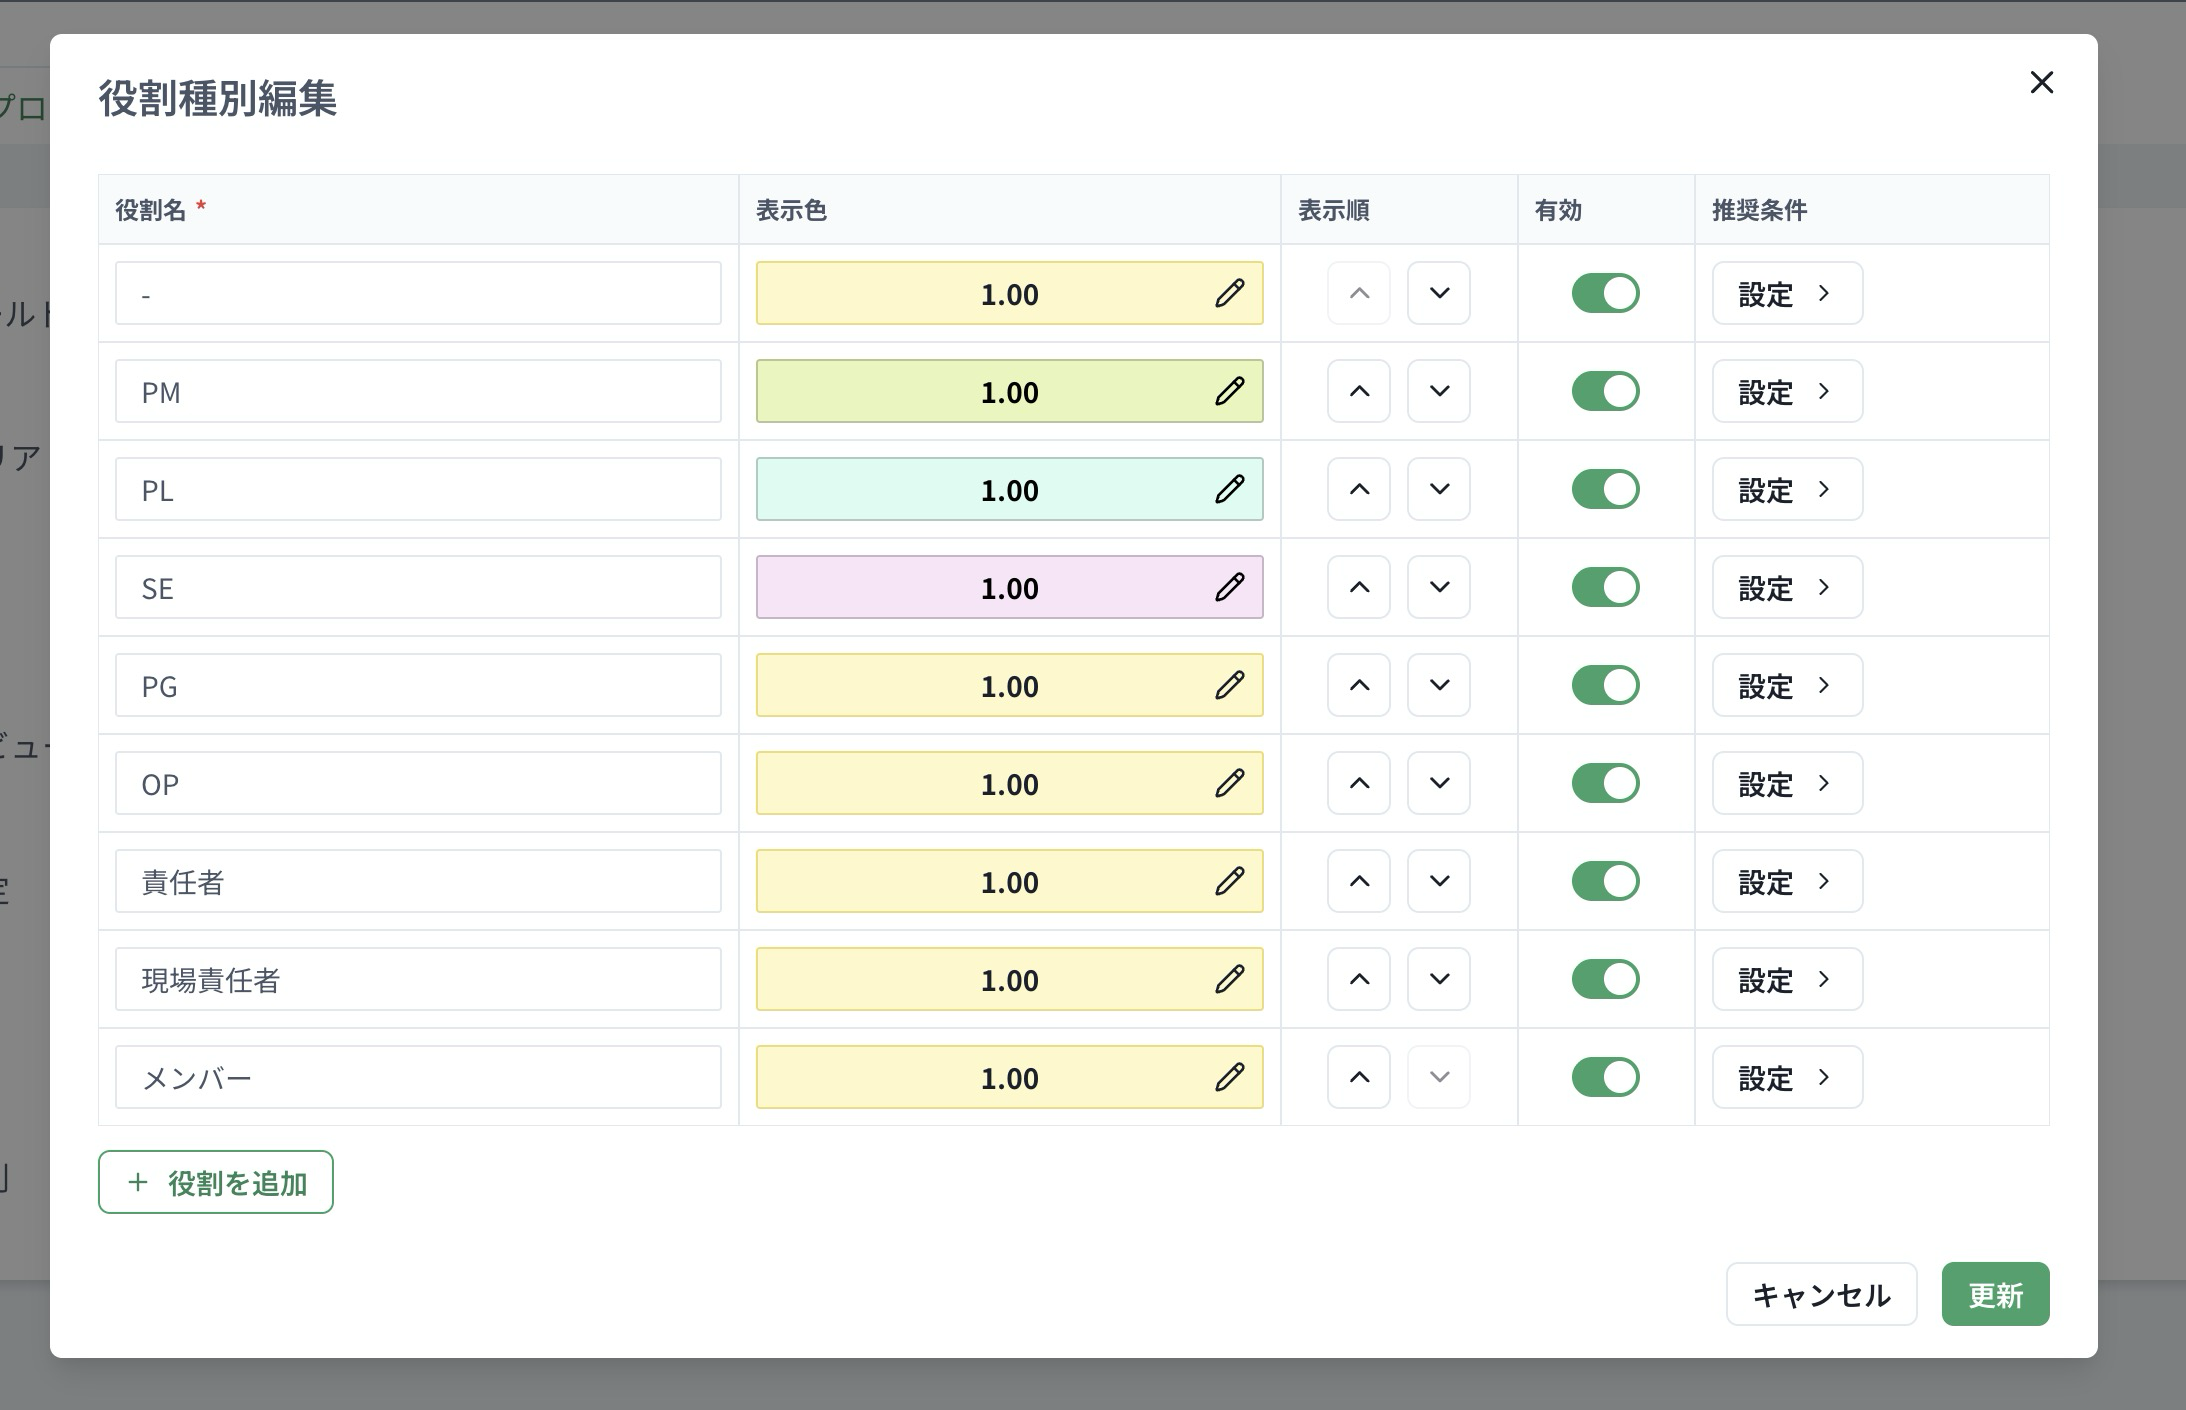The width and height of the screenshot is (2186, 1410).
Task: Click the pencil icon on the SE color field
Action: point(1229,587)
